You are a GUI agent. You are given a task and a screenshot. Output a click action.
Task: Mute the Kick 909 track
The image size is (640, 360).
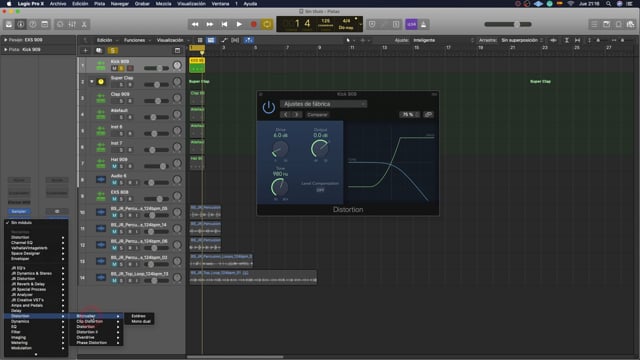[x=114, y=68]
